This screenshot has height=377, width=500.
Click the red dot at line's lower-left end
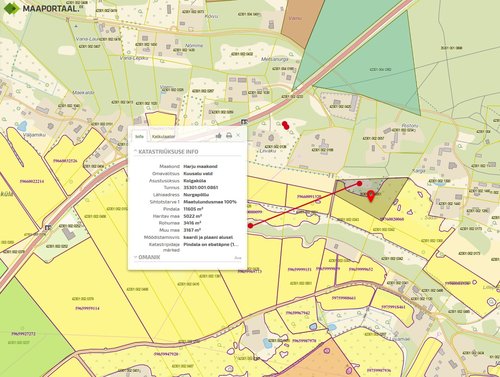250,226
